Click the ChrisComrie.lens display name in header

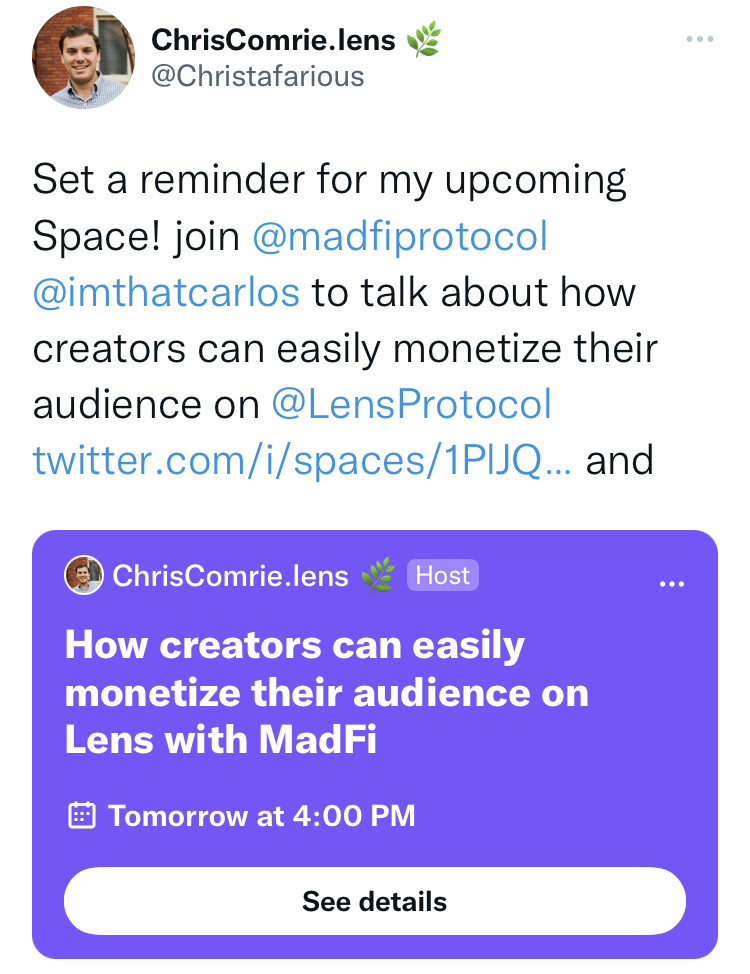coord(273,40)
